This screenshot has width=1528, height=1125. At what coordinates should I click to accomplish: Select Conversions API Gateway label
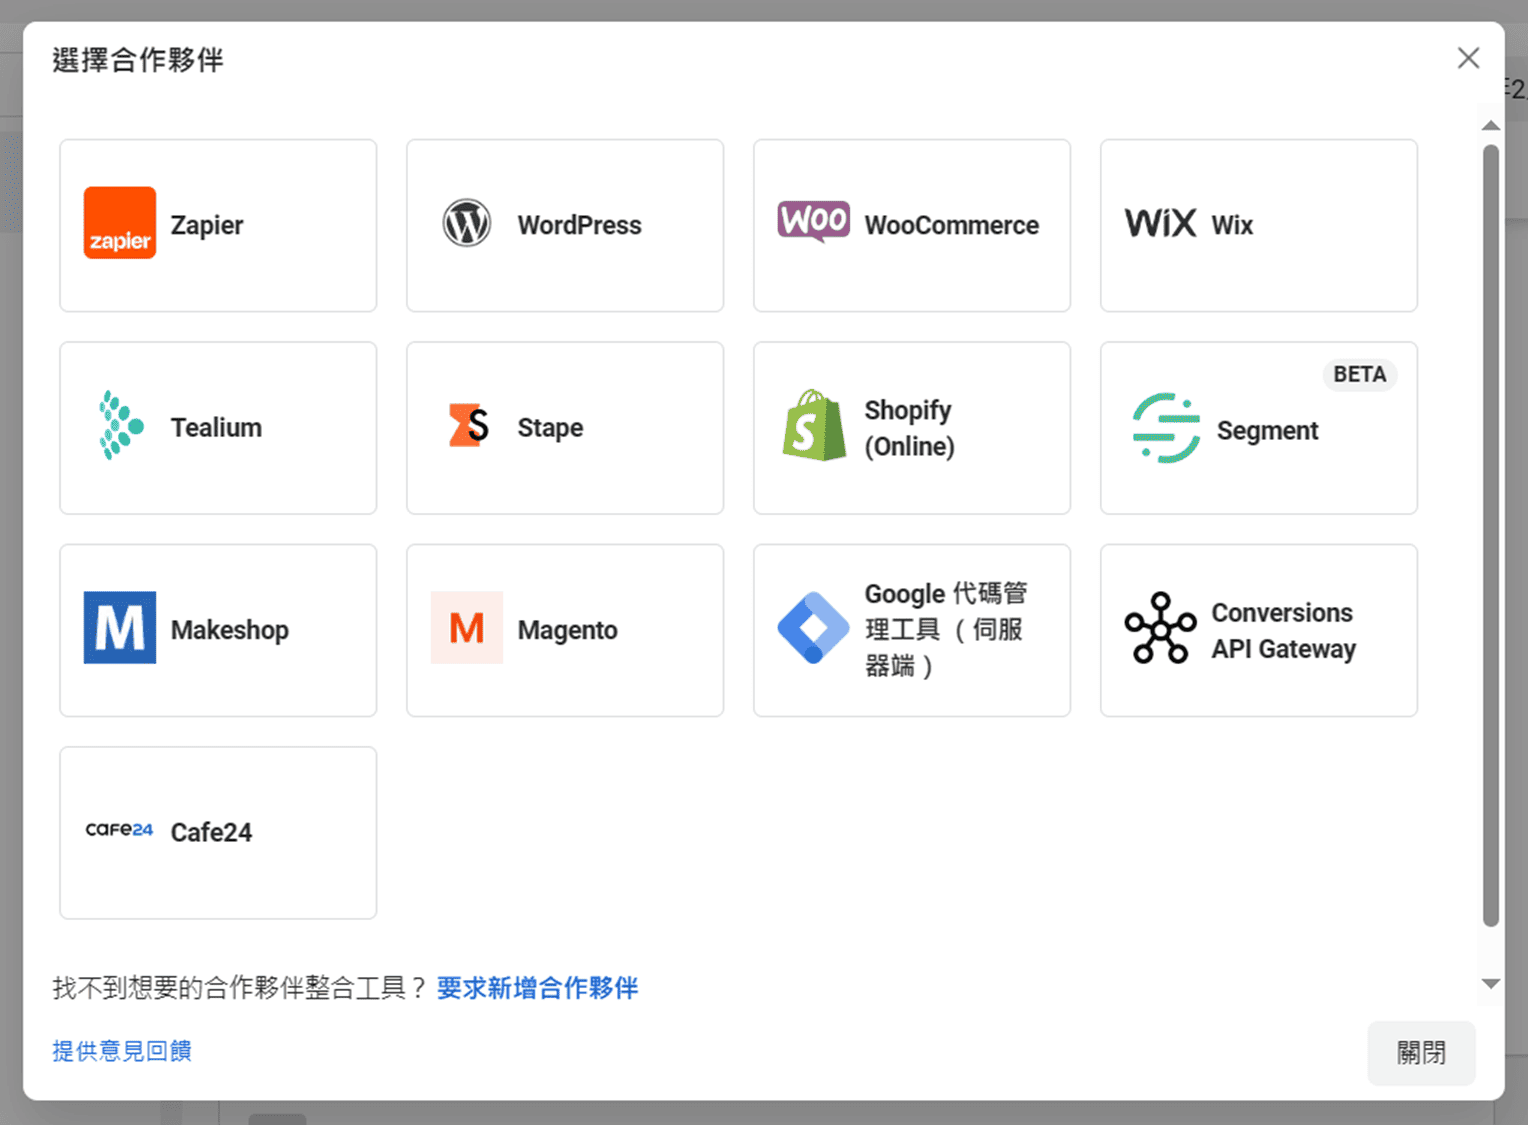[1284, 631]
